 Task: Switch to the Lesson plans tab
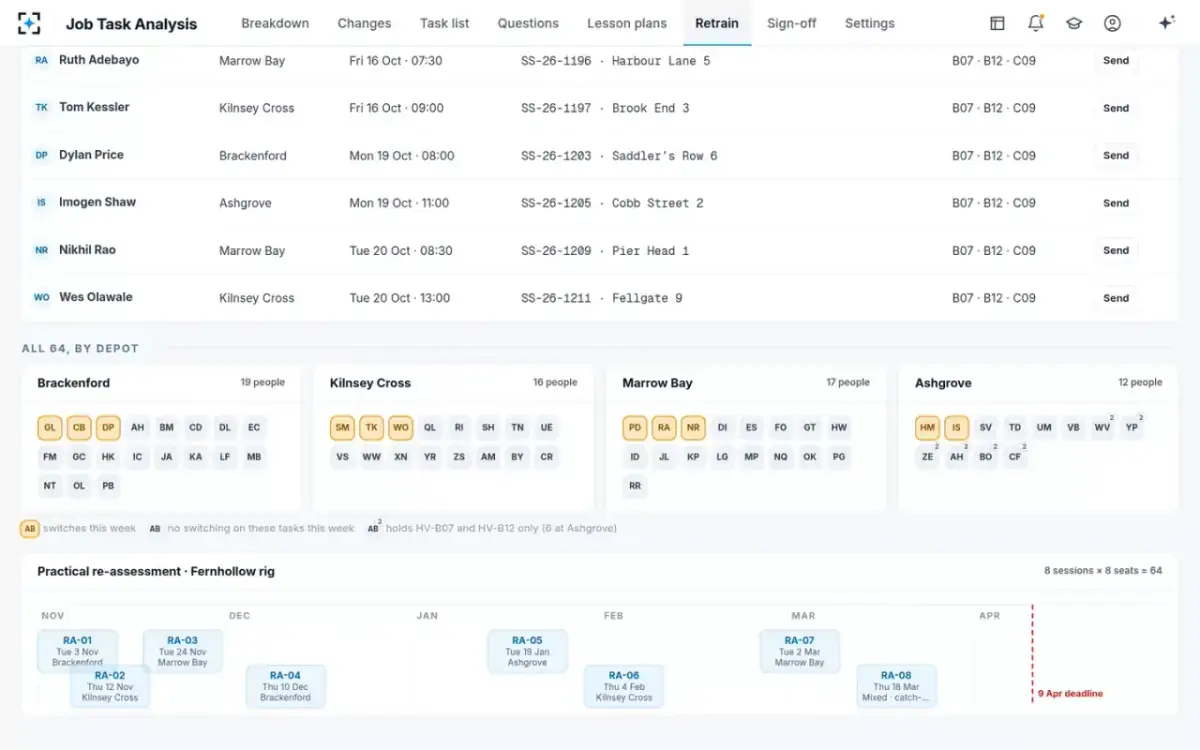coord(627,23)
